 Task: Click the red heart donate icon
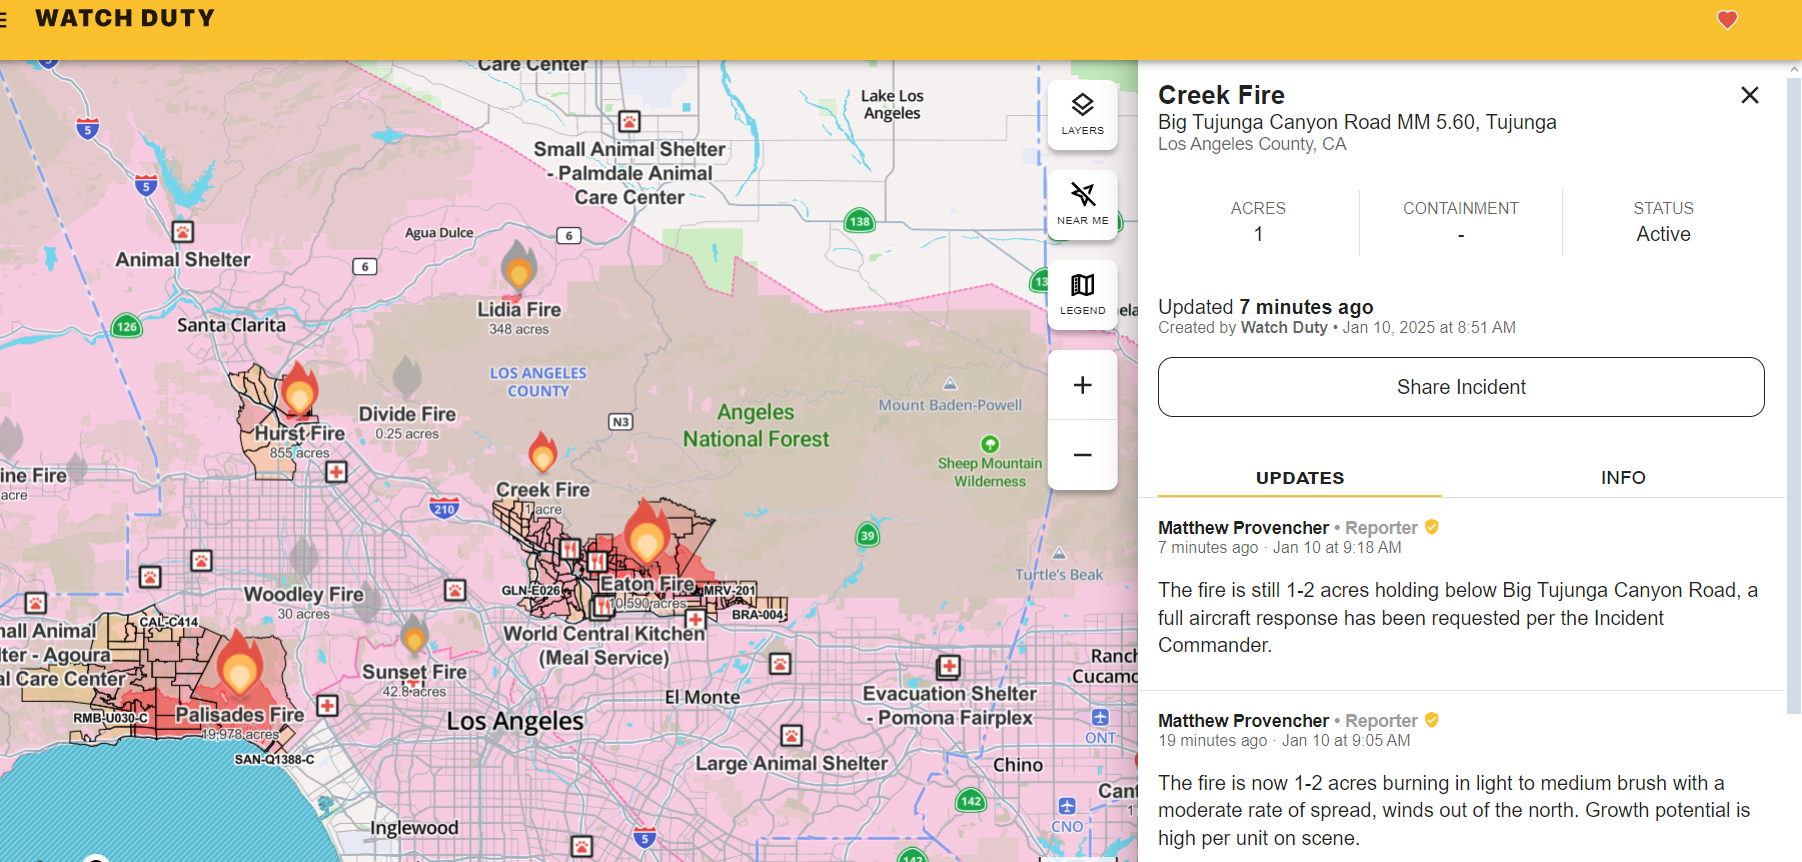pyautogui.click(x=1727, y=19)
